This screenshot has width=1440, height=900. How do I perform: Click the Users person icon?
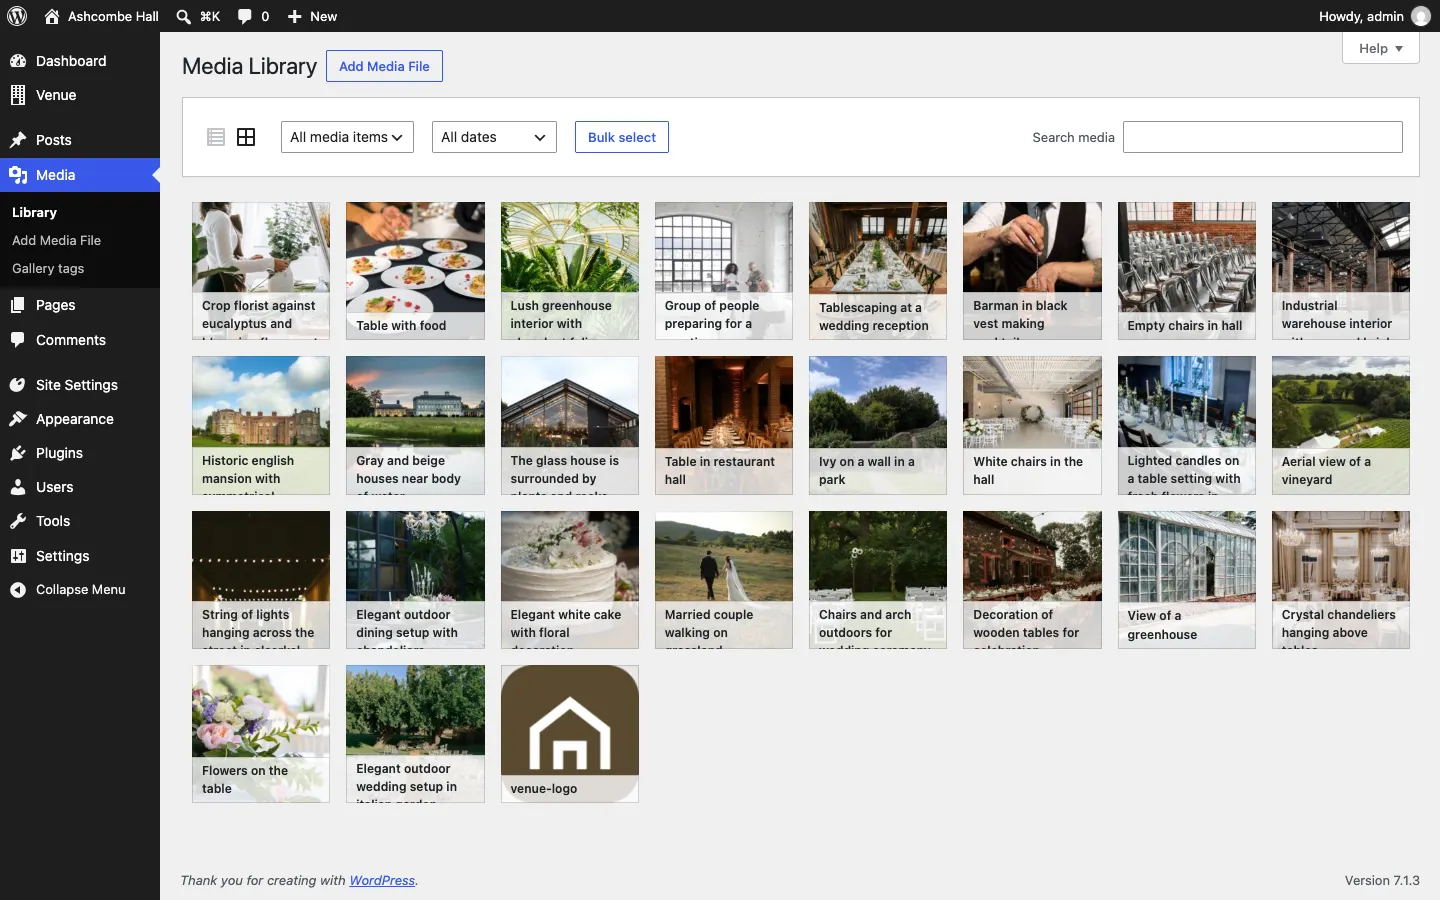18,487
